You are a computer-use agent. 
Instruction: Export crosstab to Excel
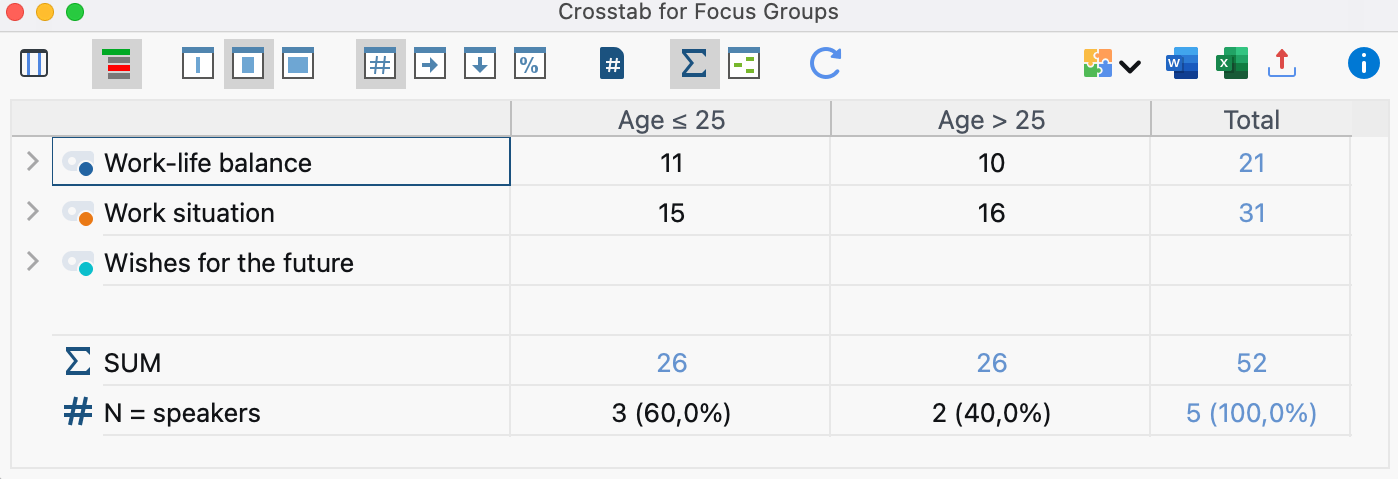coord(1231,64)
